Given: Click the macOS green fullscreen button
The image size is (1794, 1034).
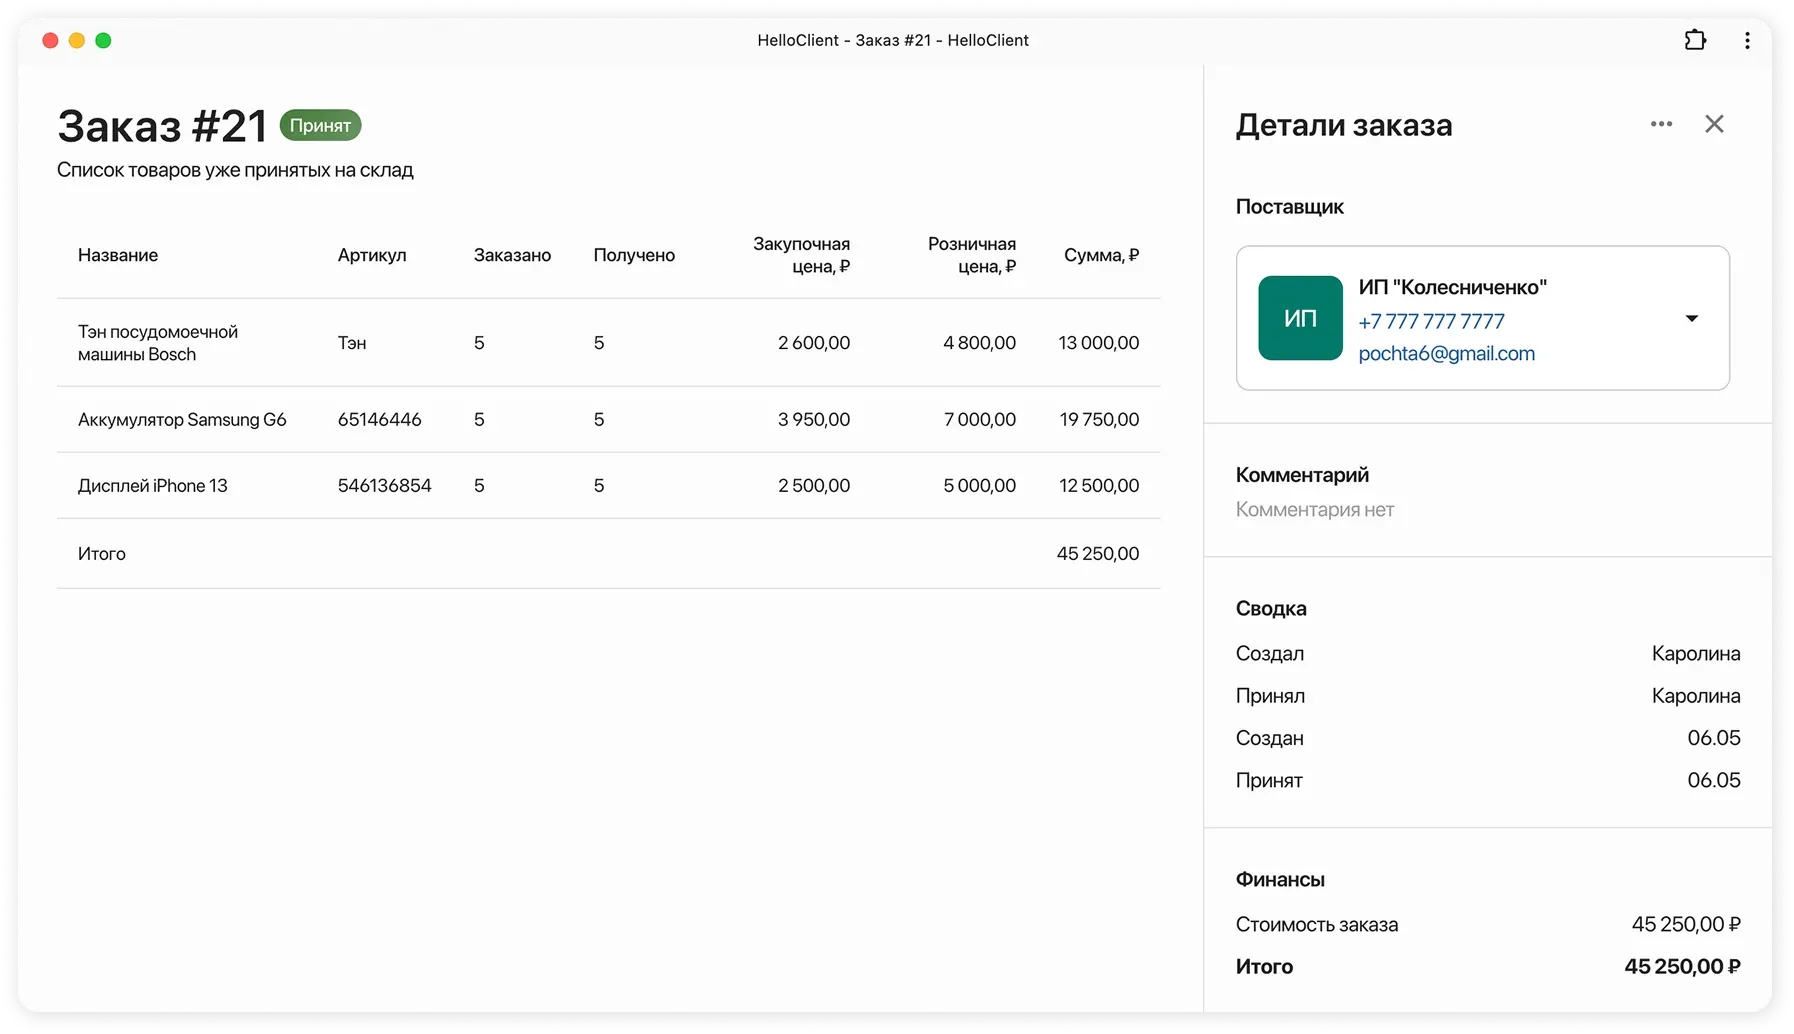Looking at the screenshot, I should click(103, 40).
